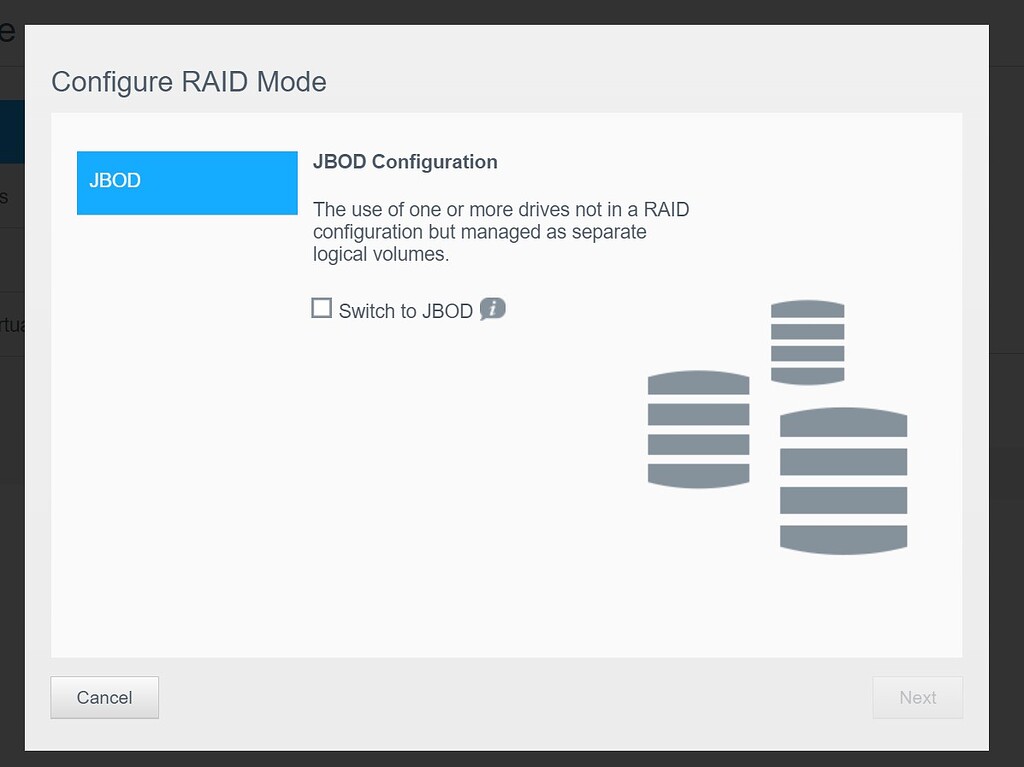Click the dimmed logo in the top-left corner
Viewport: 1024px width, 767px height.
[8, 33]
